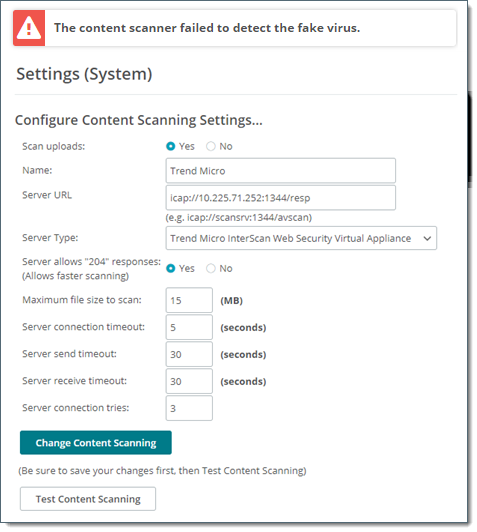The image size is (477, 532).
Task: Click the fake virus error message banner
Action: (234, 28)
